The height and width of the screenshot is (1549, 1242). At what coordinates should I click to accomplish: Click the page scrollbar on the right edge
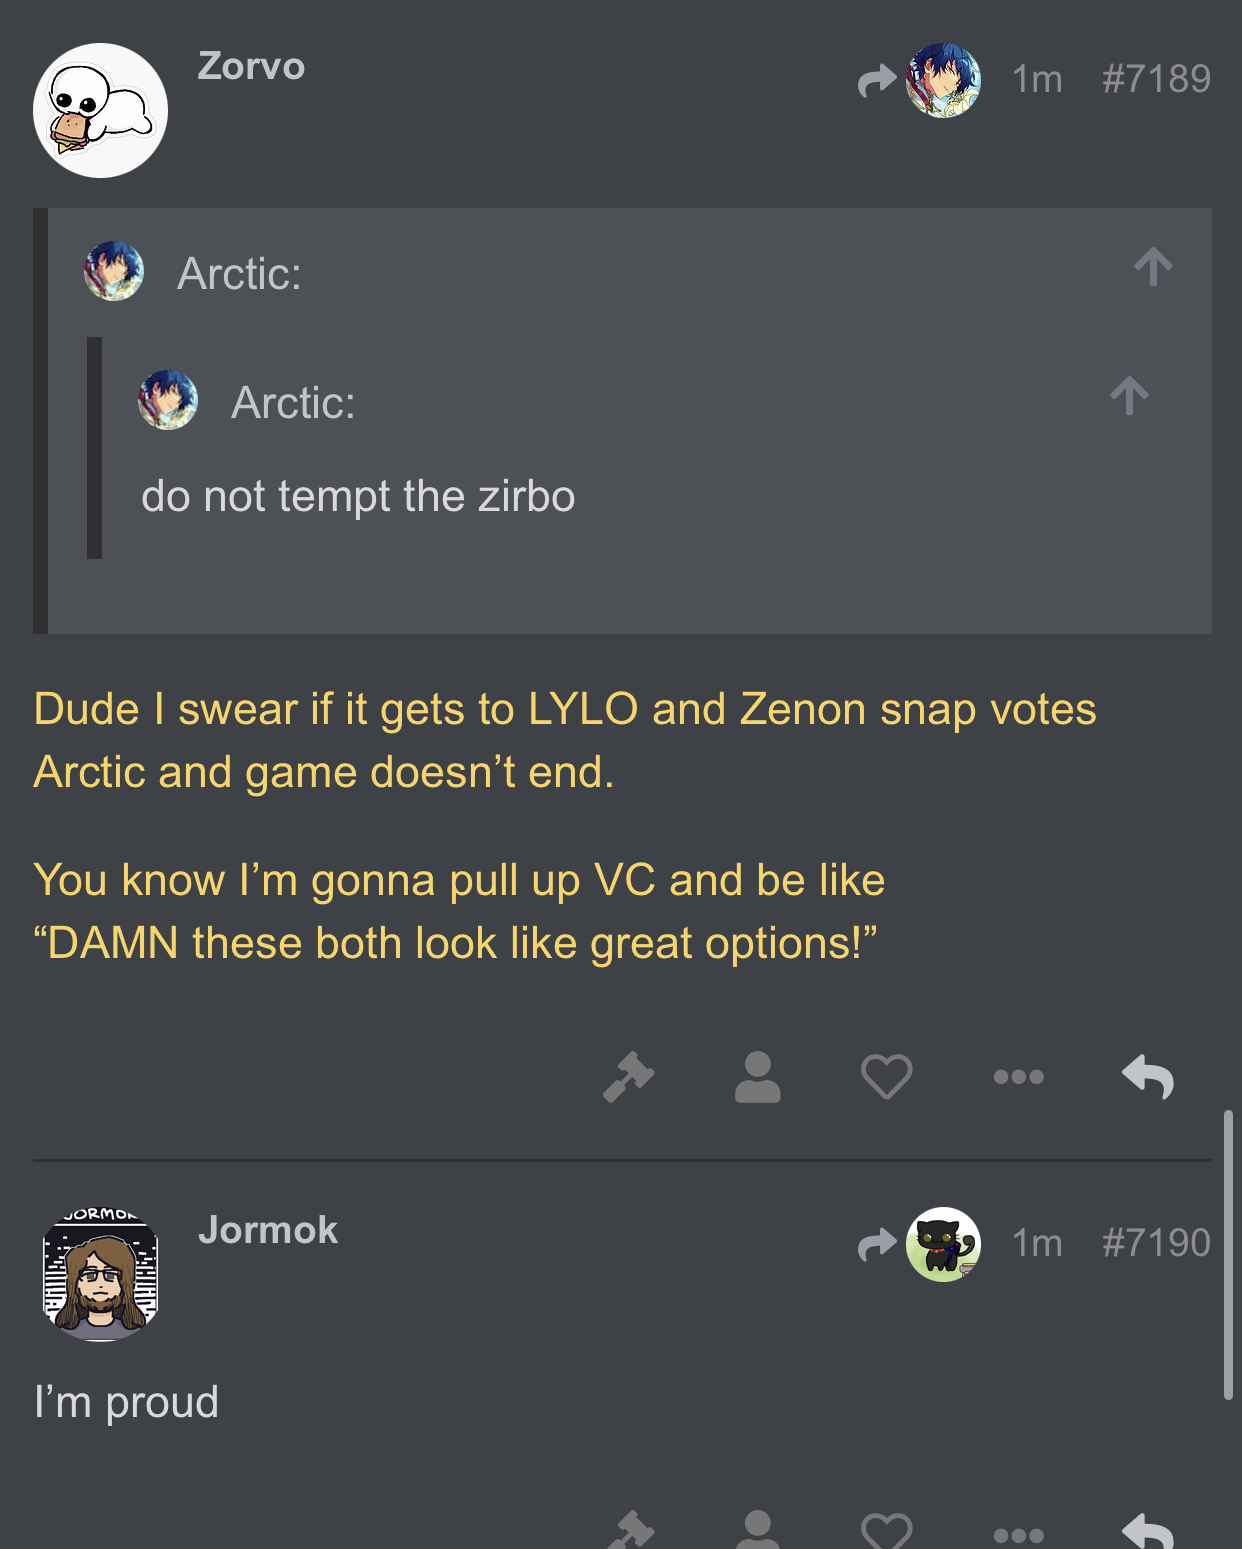(1228, 1254)
